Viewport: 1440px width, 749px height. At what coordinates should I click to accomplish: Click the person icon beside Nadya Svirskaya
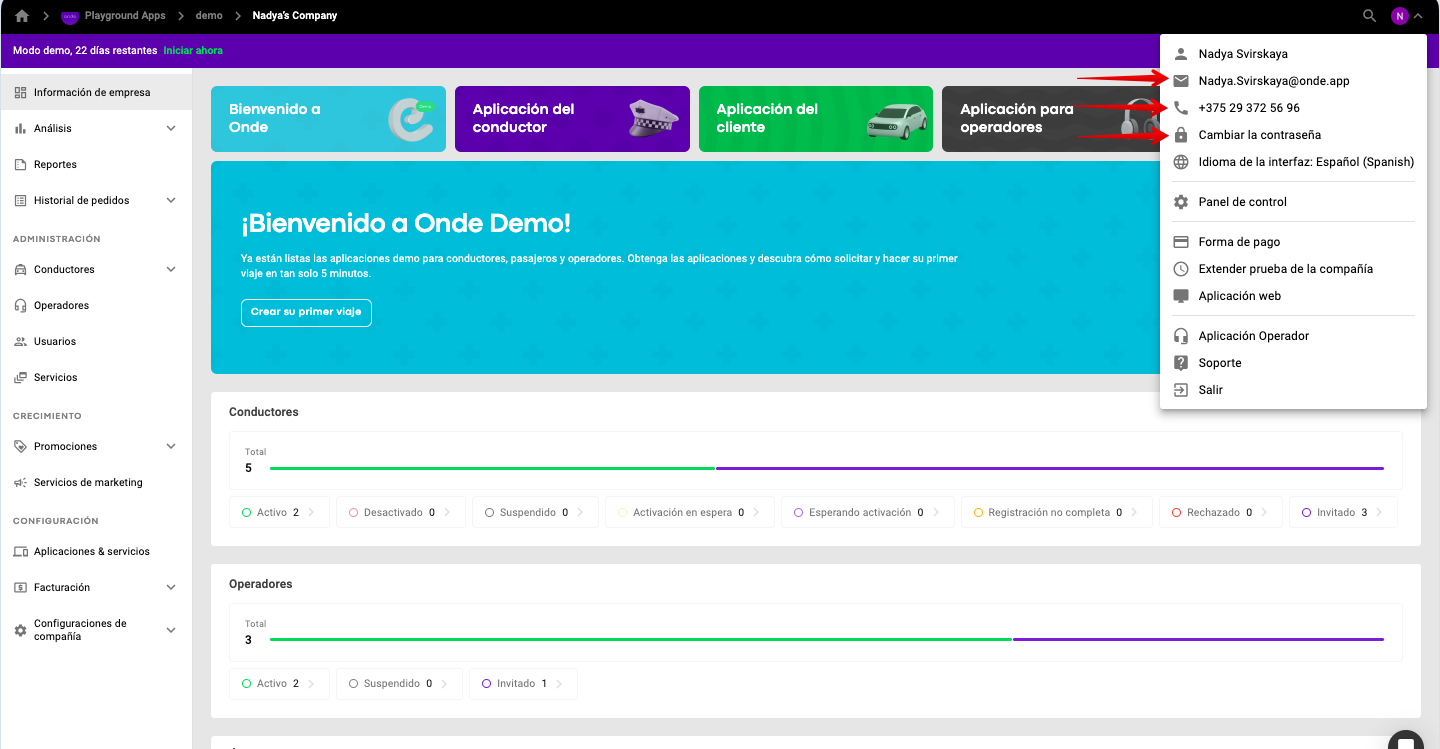click(x=1181, y=54)
